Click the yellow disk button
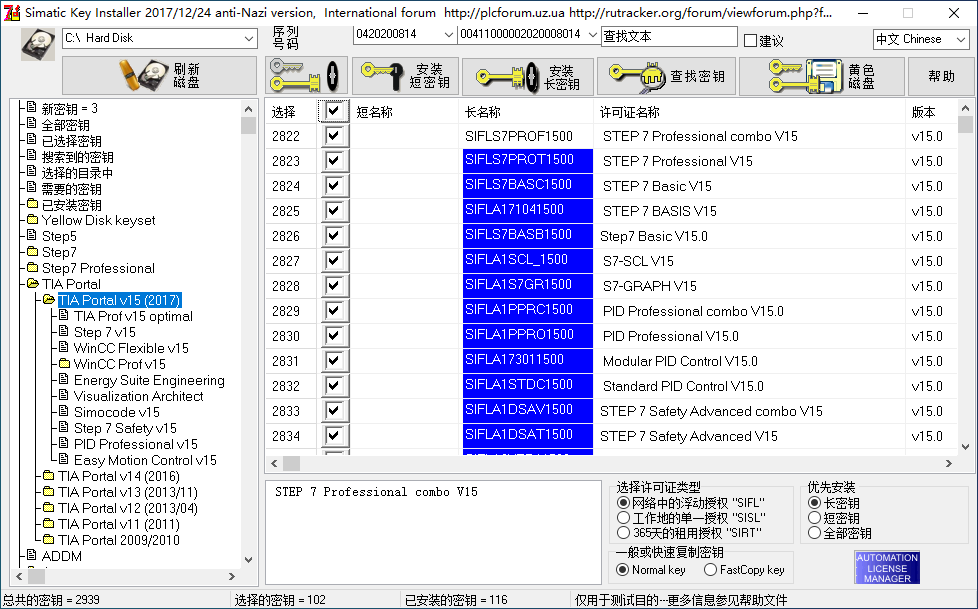978x609 pixels. pos(821,76)
